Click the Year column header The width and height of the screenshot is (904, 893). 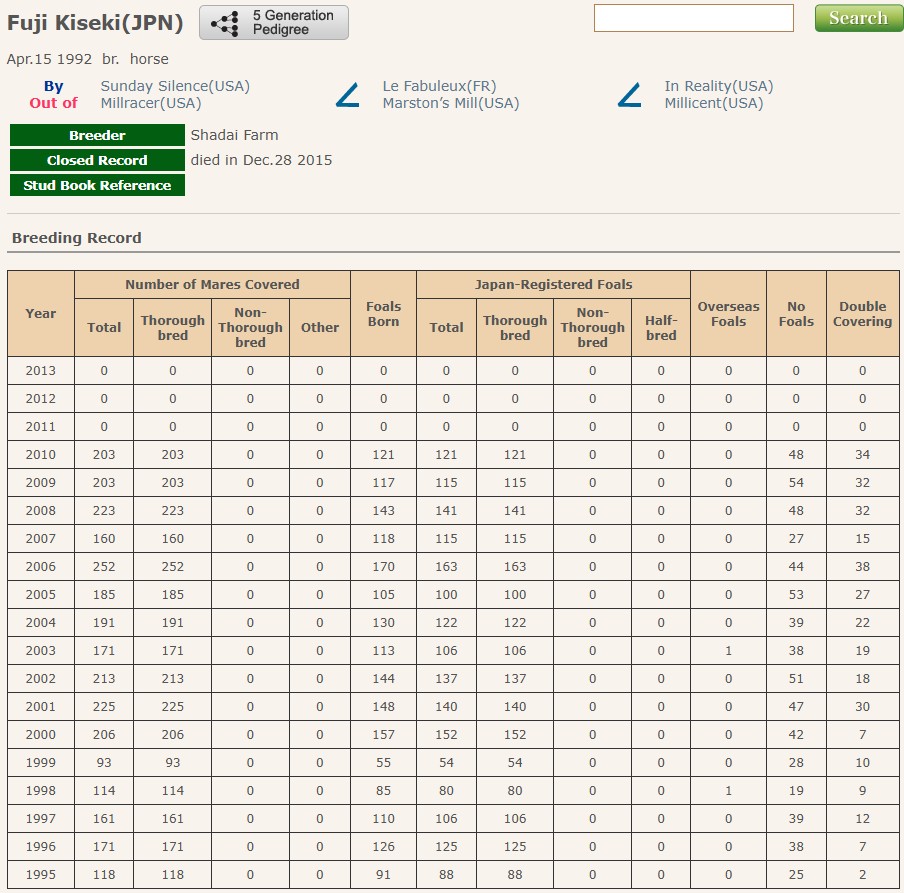[41, 313]
